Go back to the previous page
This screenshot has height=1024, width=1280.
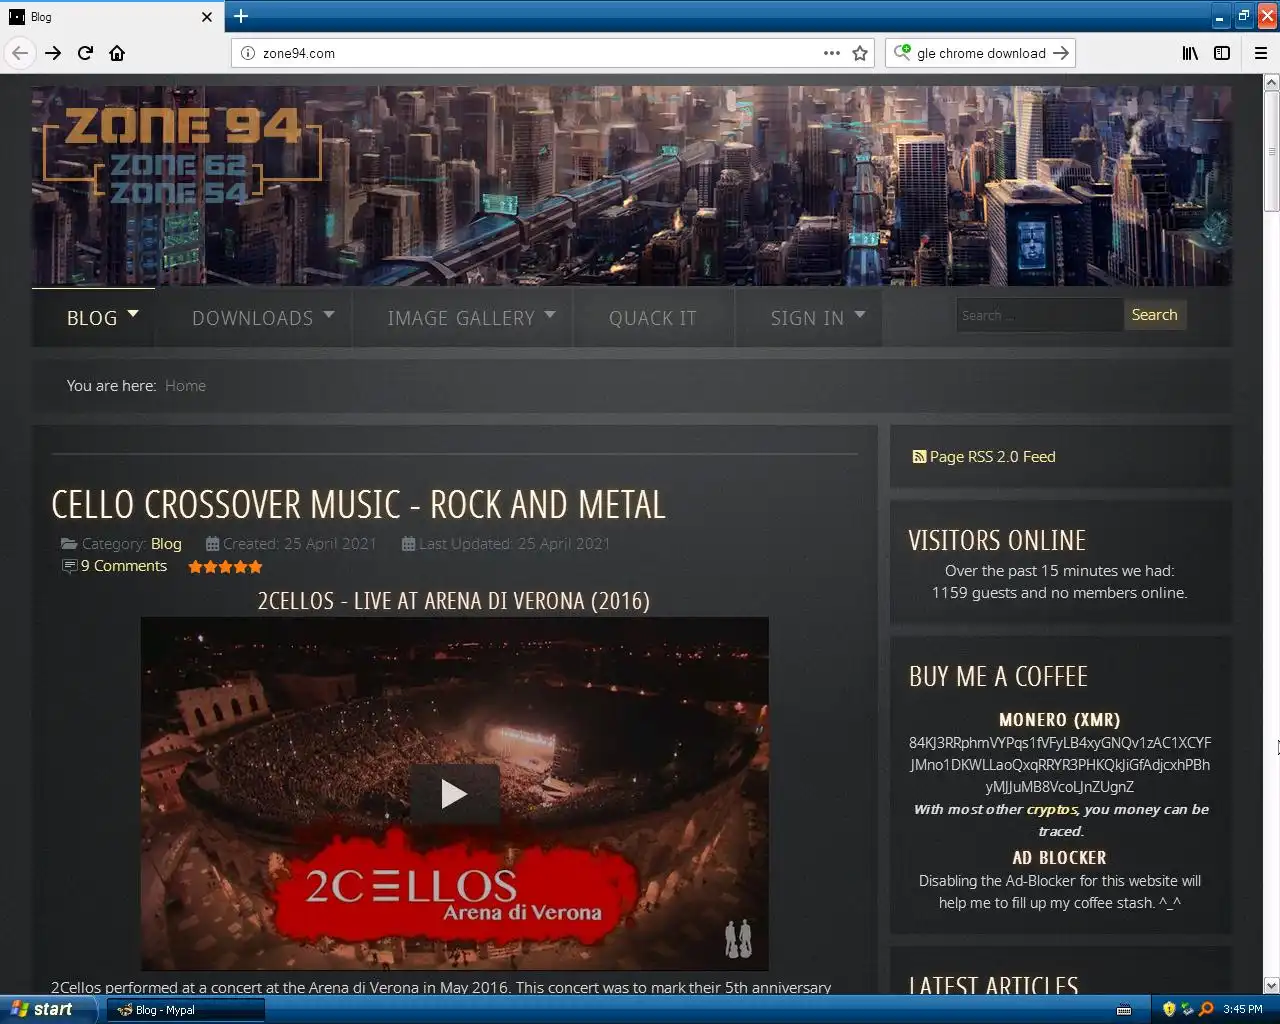20,53
